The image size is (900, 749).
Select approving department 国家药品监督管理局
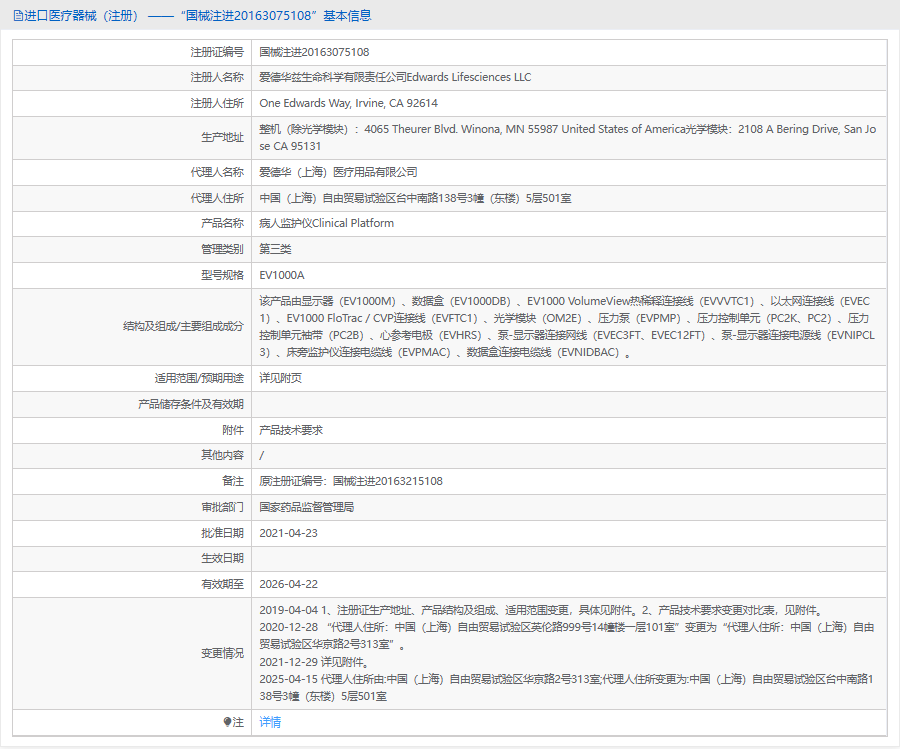(307, 507)
